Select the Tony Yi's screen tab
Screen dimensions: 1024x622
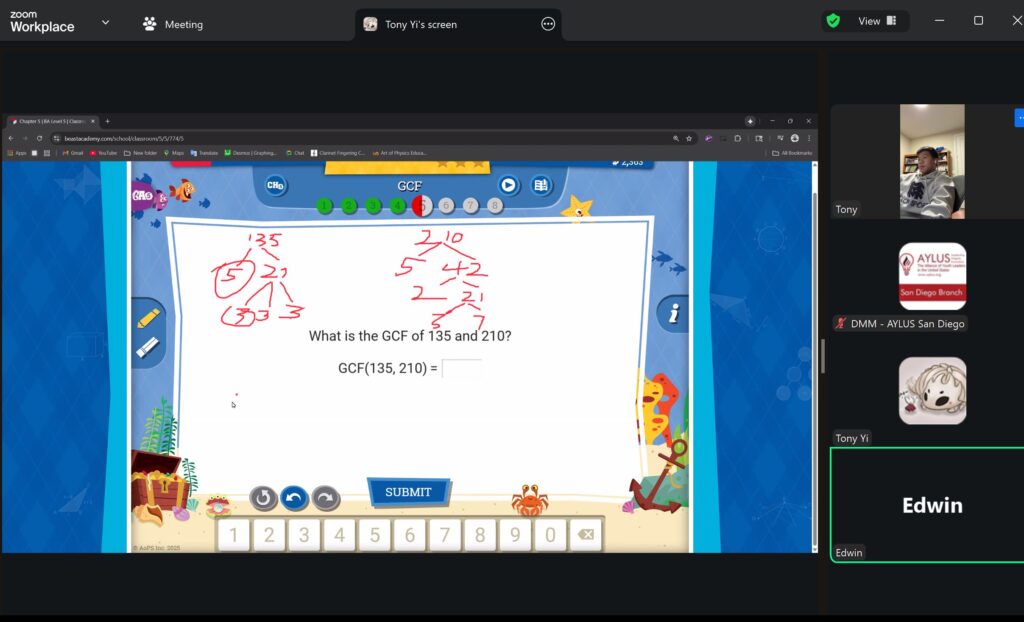click(x=420, y=24)
